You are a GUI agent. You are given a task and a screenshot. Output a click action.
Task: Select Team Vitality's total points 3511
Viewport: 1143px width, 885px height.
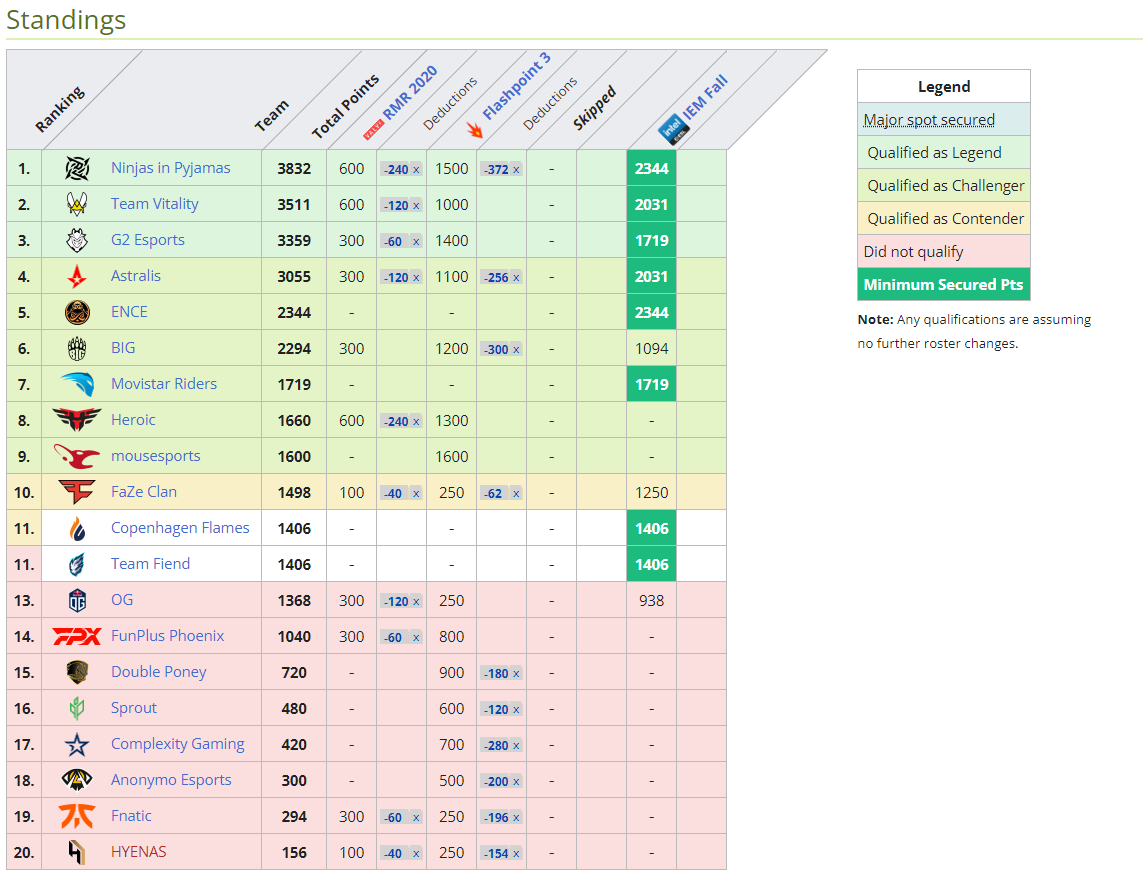pyautogui.click(x=294, y=205)
